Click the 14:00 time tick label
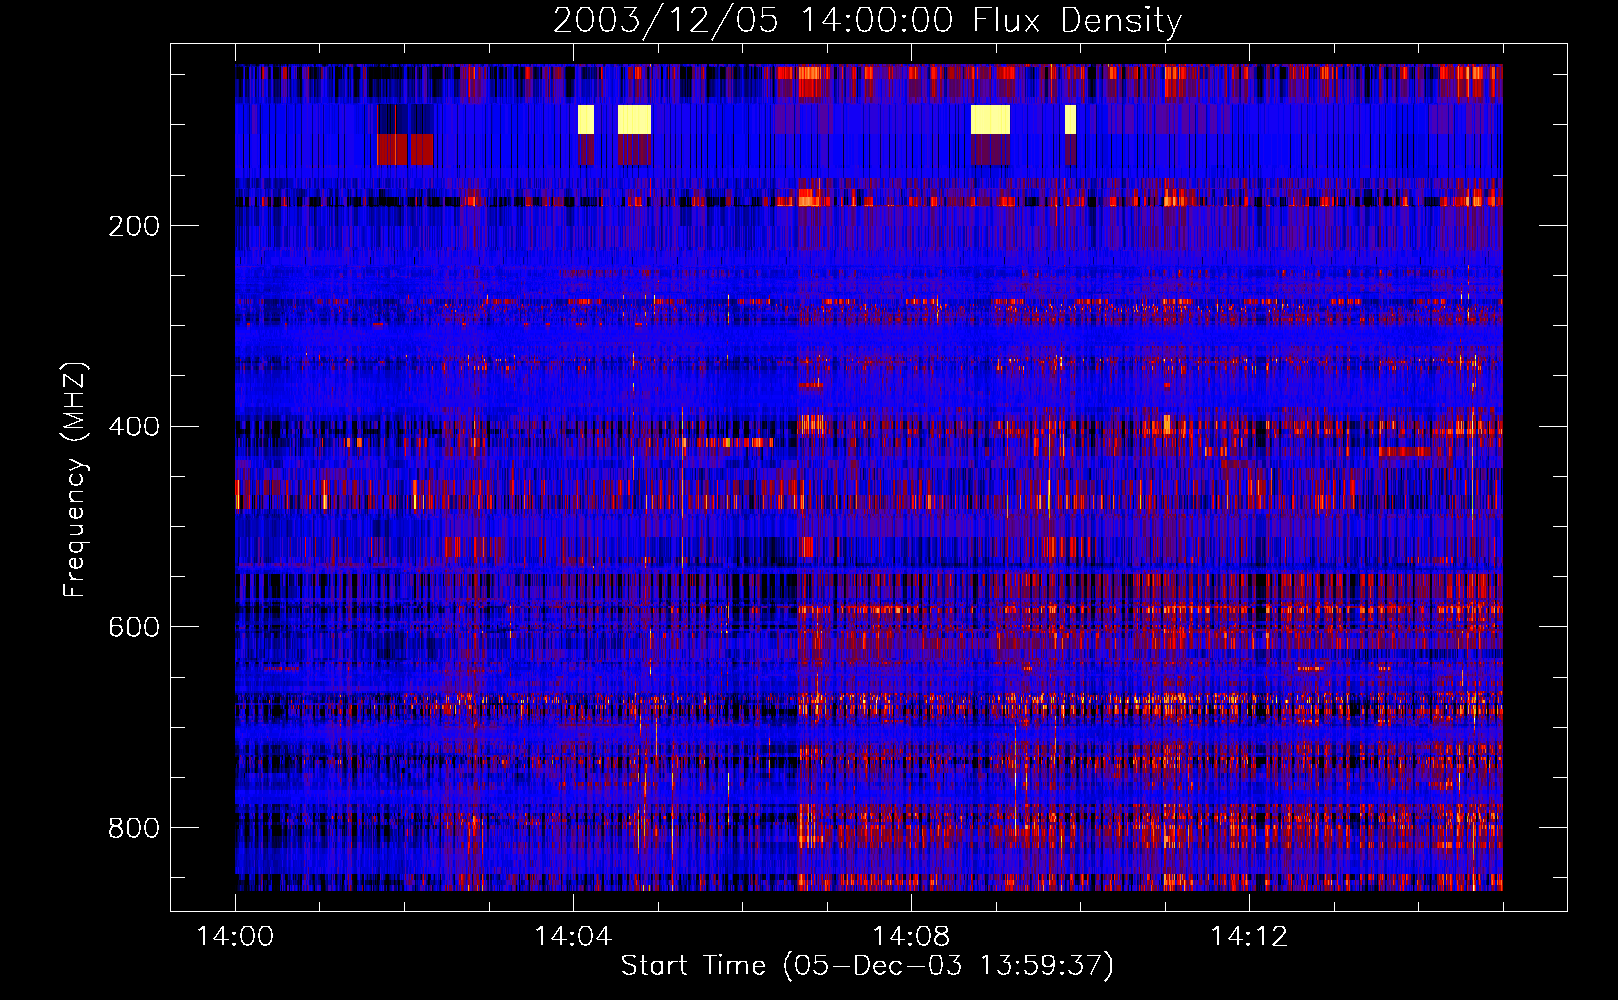Screen dimensions: 1618x1000 [x=236, y=936]
